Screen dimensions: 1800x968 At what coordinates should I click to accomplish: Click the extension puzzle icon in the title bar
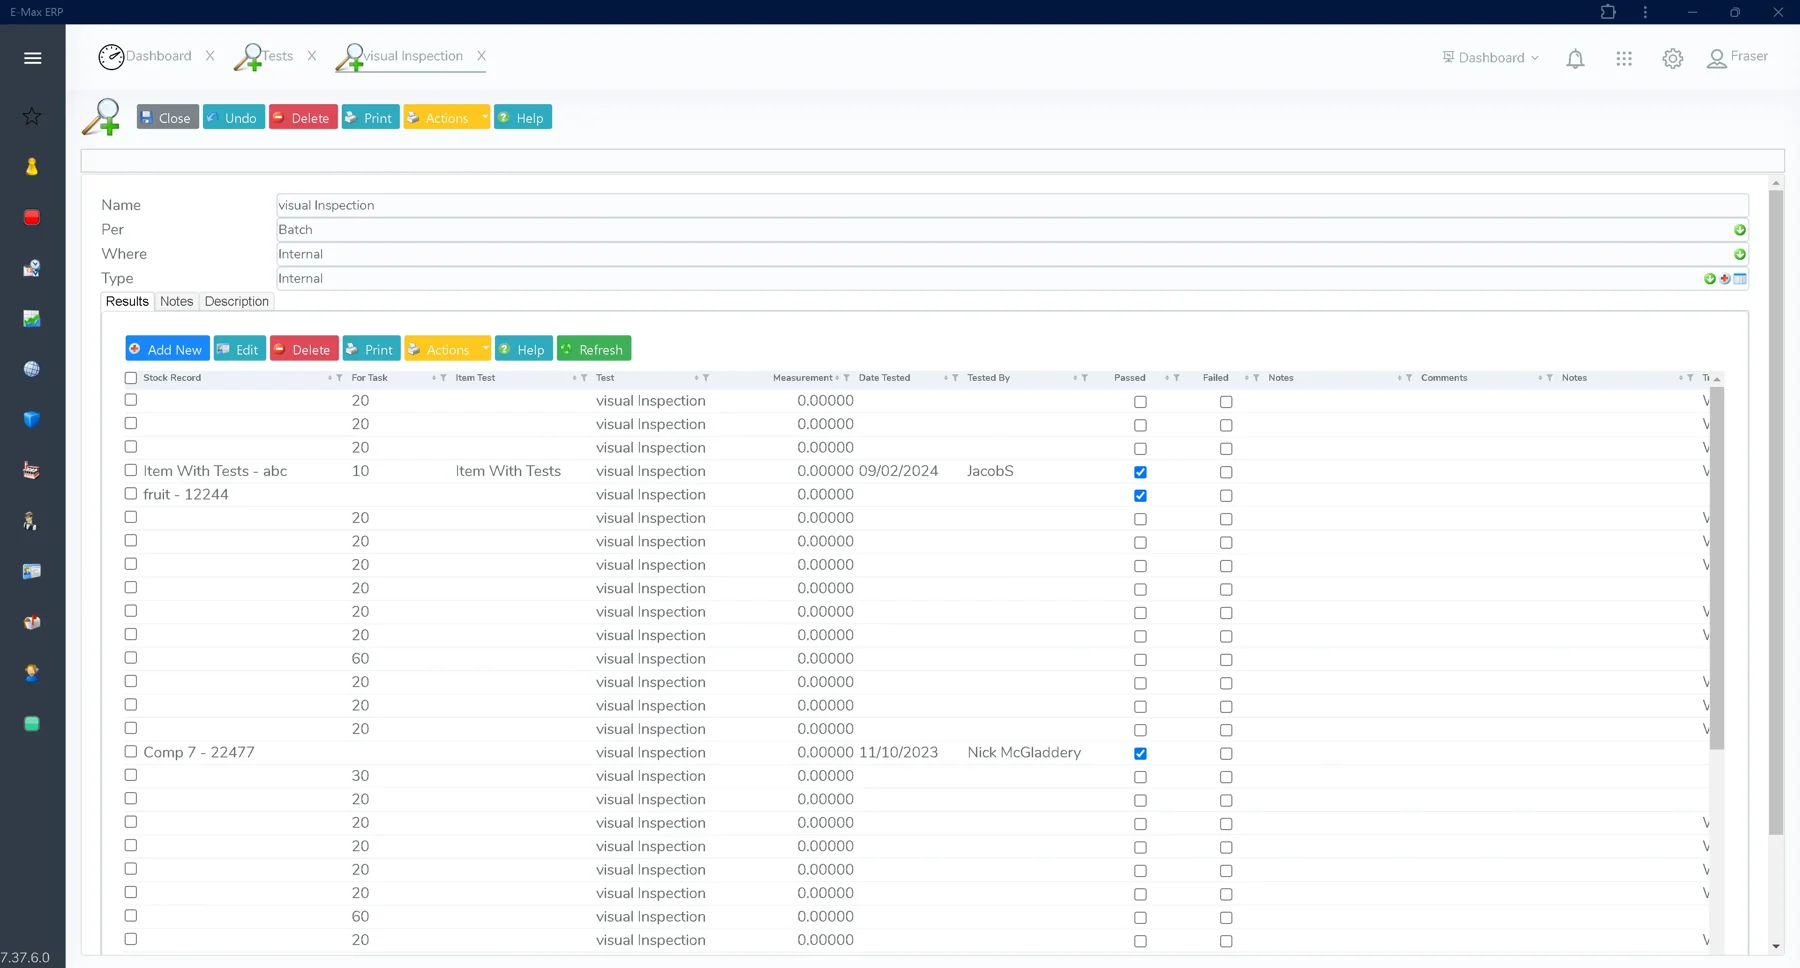point(1608,12)
